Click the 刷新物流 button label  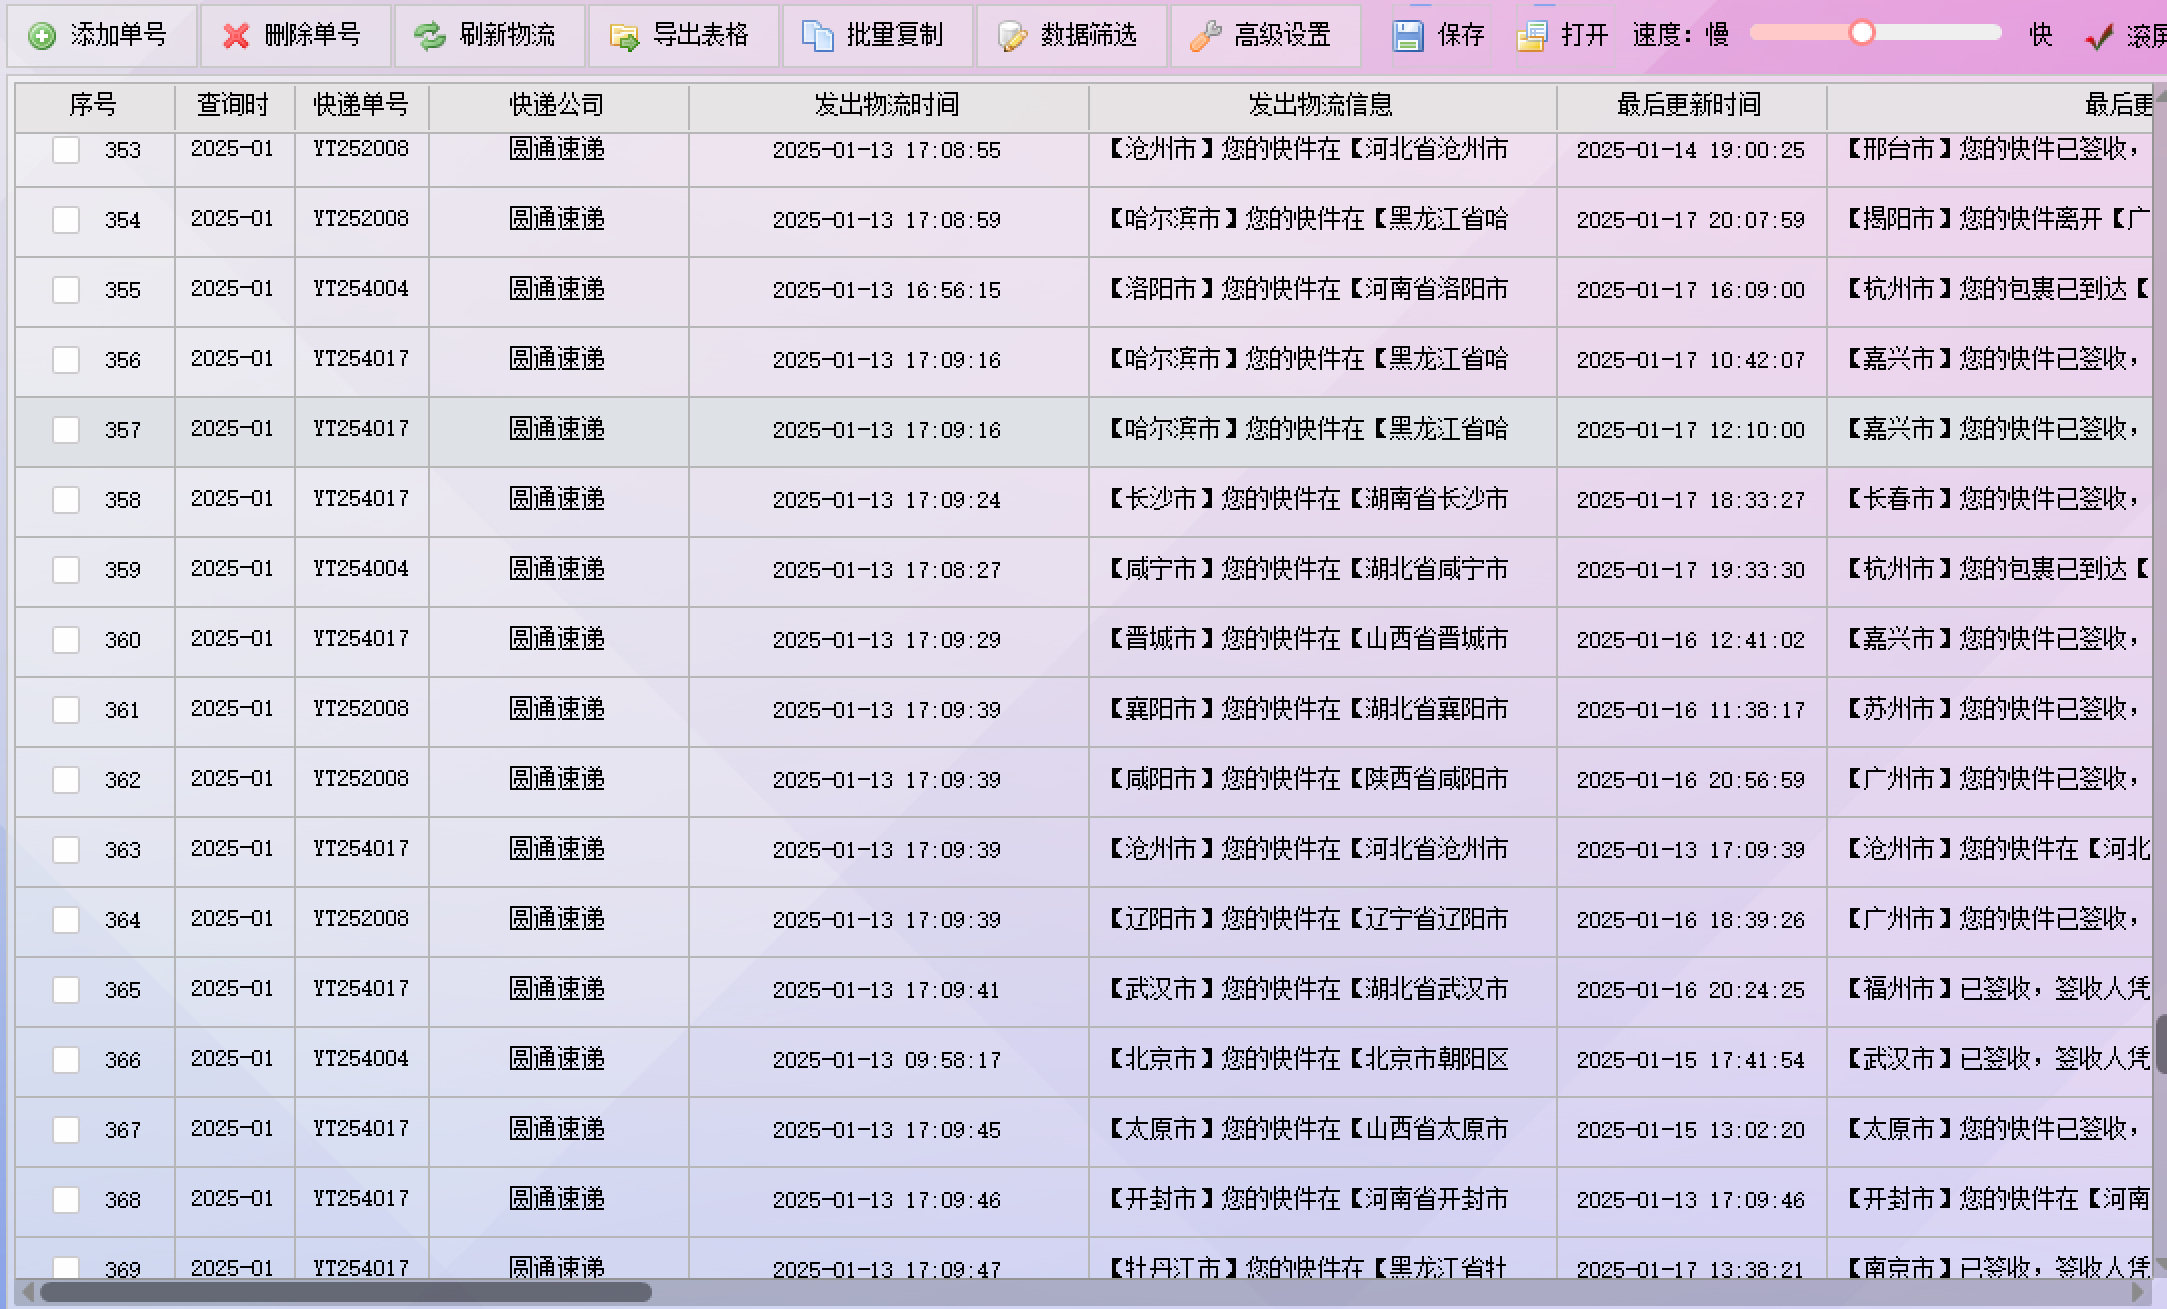[507, 35]
